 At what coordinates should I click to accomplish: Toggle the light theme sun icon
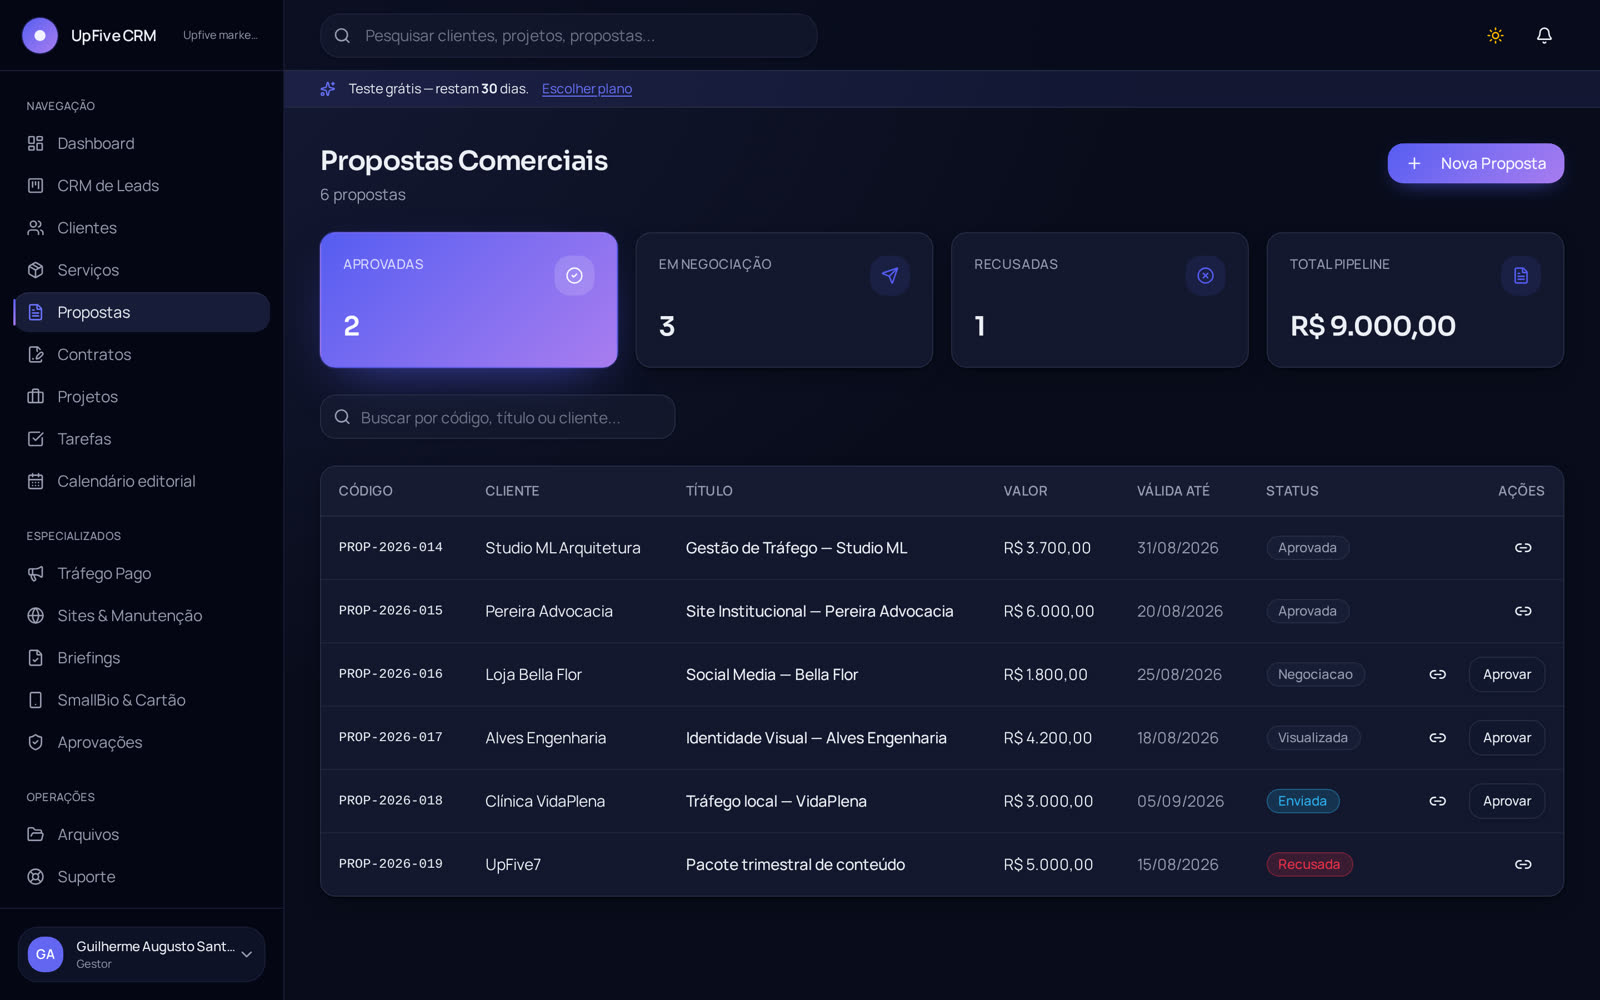coord(1495,35)
